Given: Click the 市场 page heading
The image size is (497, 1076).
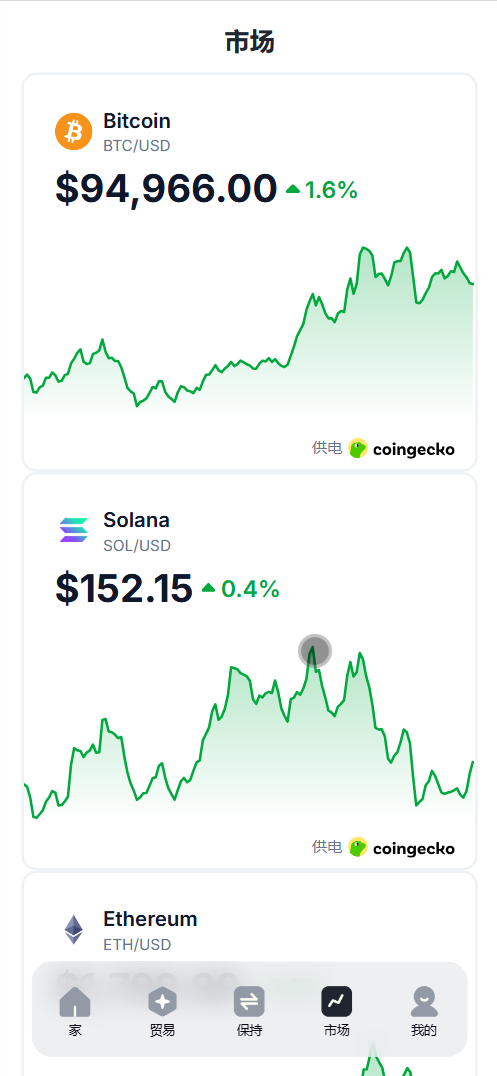Looking at the screenshot, I should 250,42.
